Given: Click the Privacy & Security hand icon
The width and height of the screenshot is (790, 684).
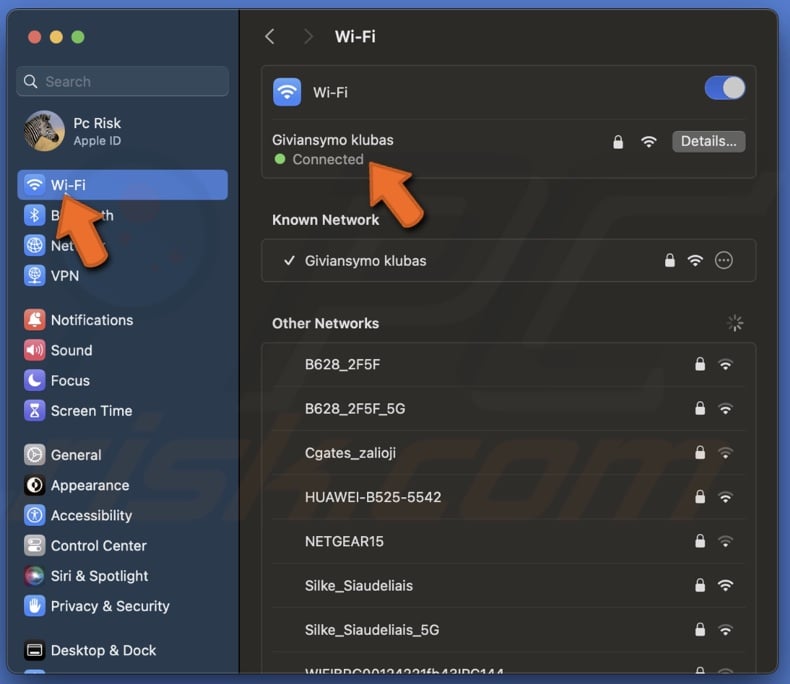Looking at the screenshot, I should 34,606.
